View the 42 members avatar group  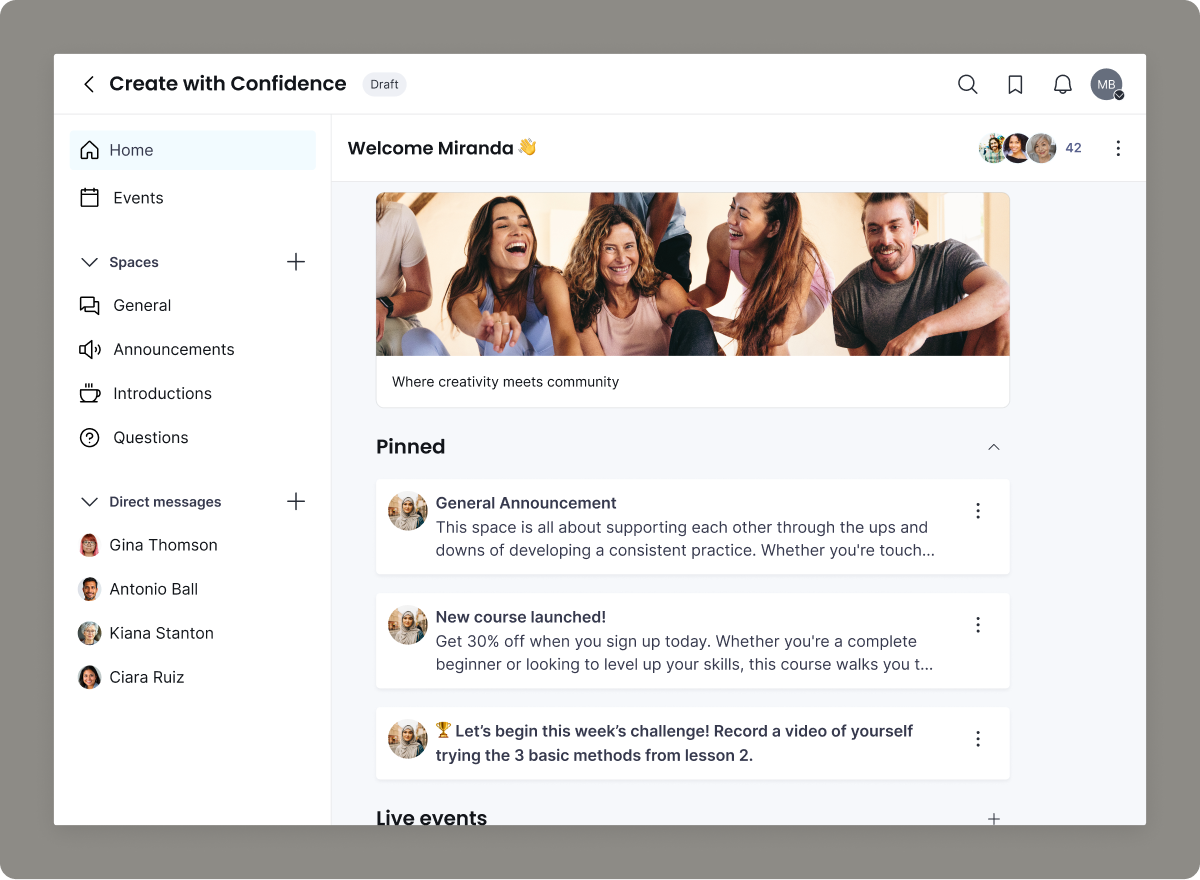(1030, 148)
